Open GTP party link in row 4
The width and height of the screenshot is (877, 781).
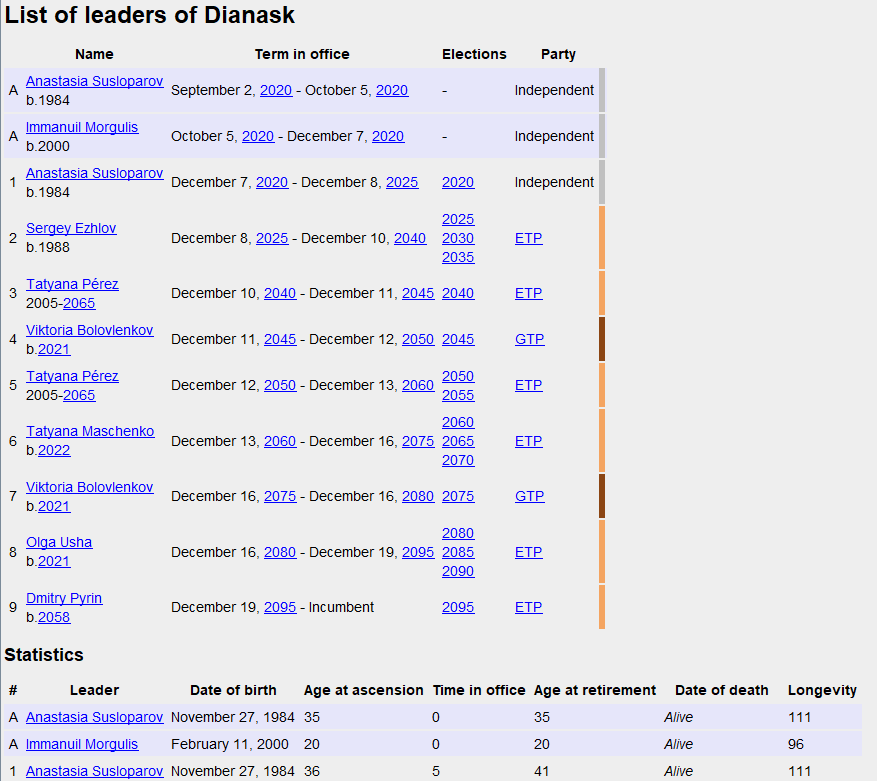530,339
